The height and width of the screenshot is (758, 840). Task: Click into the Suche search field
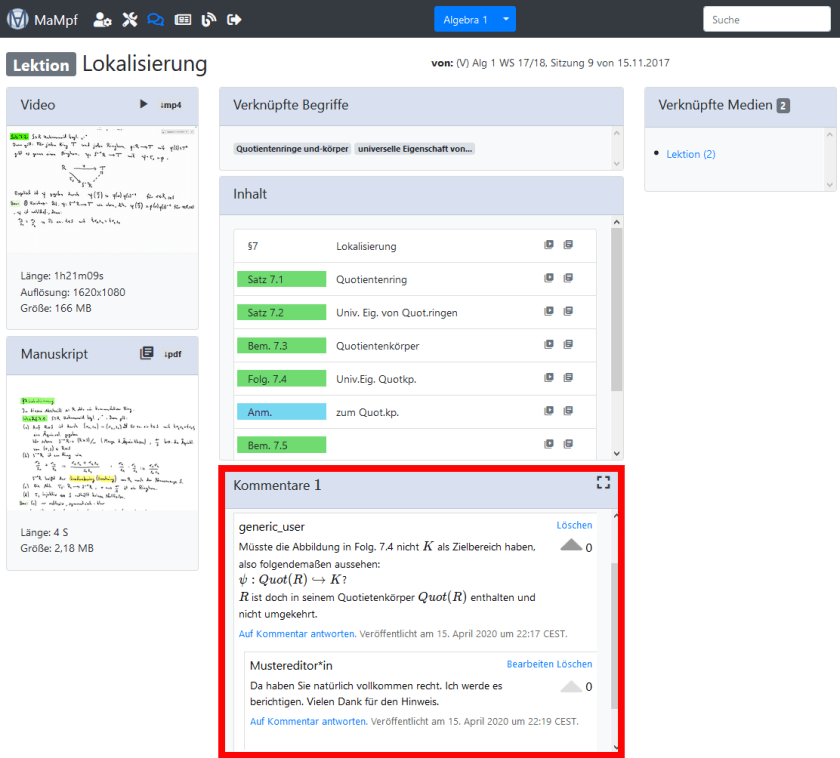click(767, 20)
